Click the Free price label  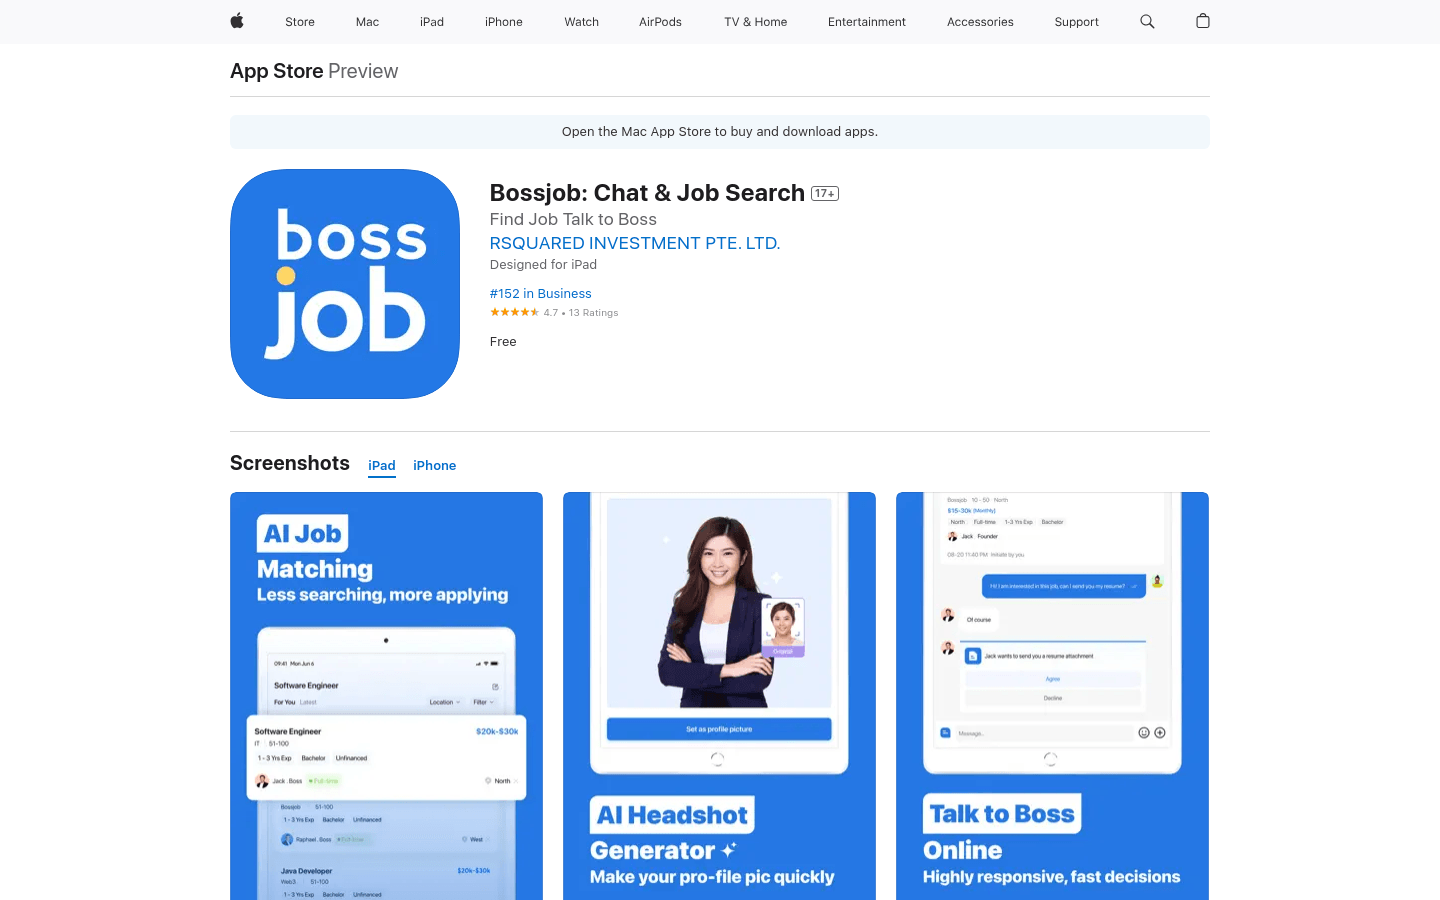pos(503,342)
